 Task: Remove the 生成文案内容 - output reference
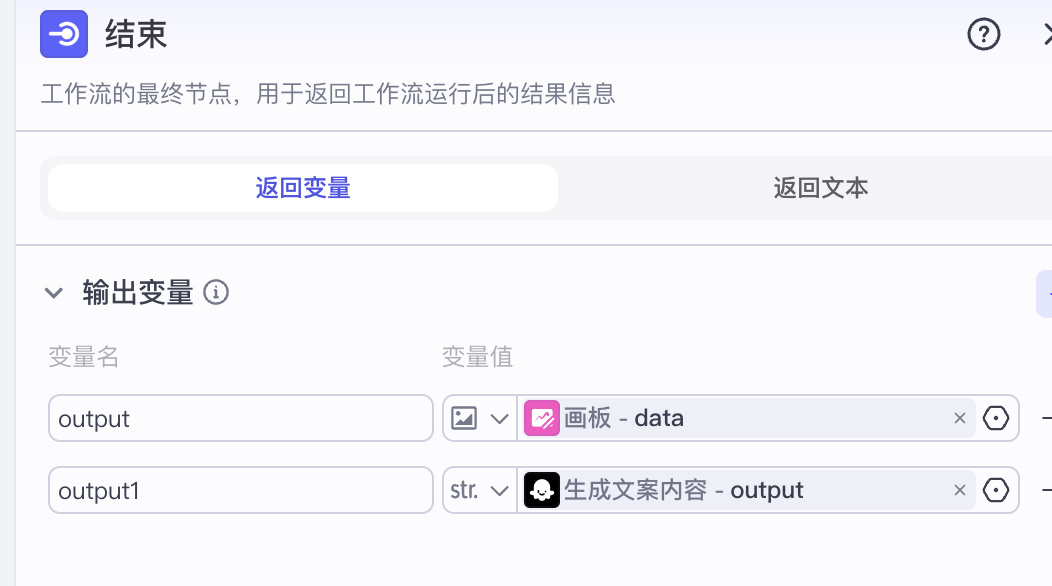point(960,490)
